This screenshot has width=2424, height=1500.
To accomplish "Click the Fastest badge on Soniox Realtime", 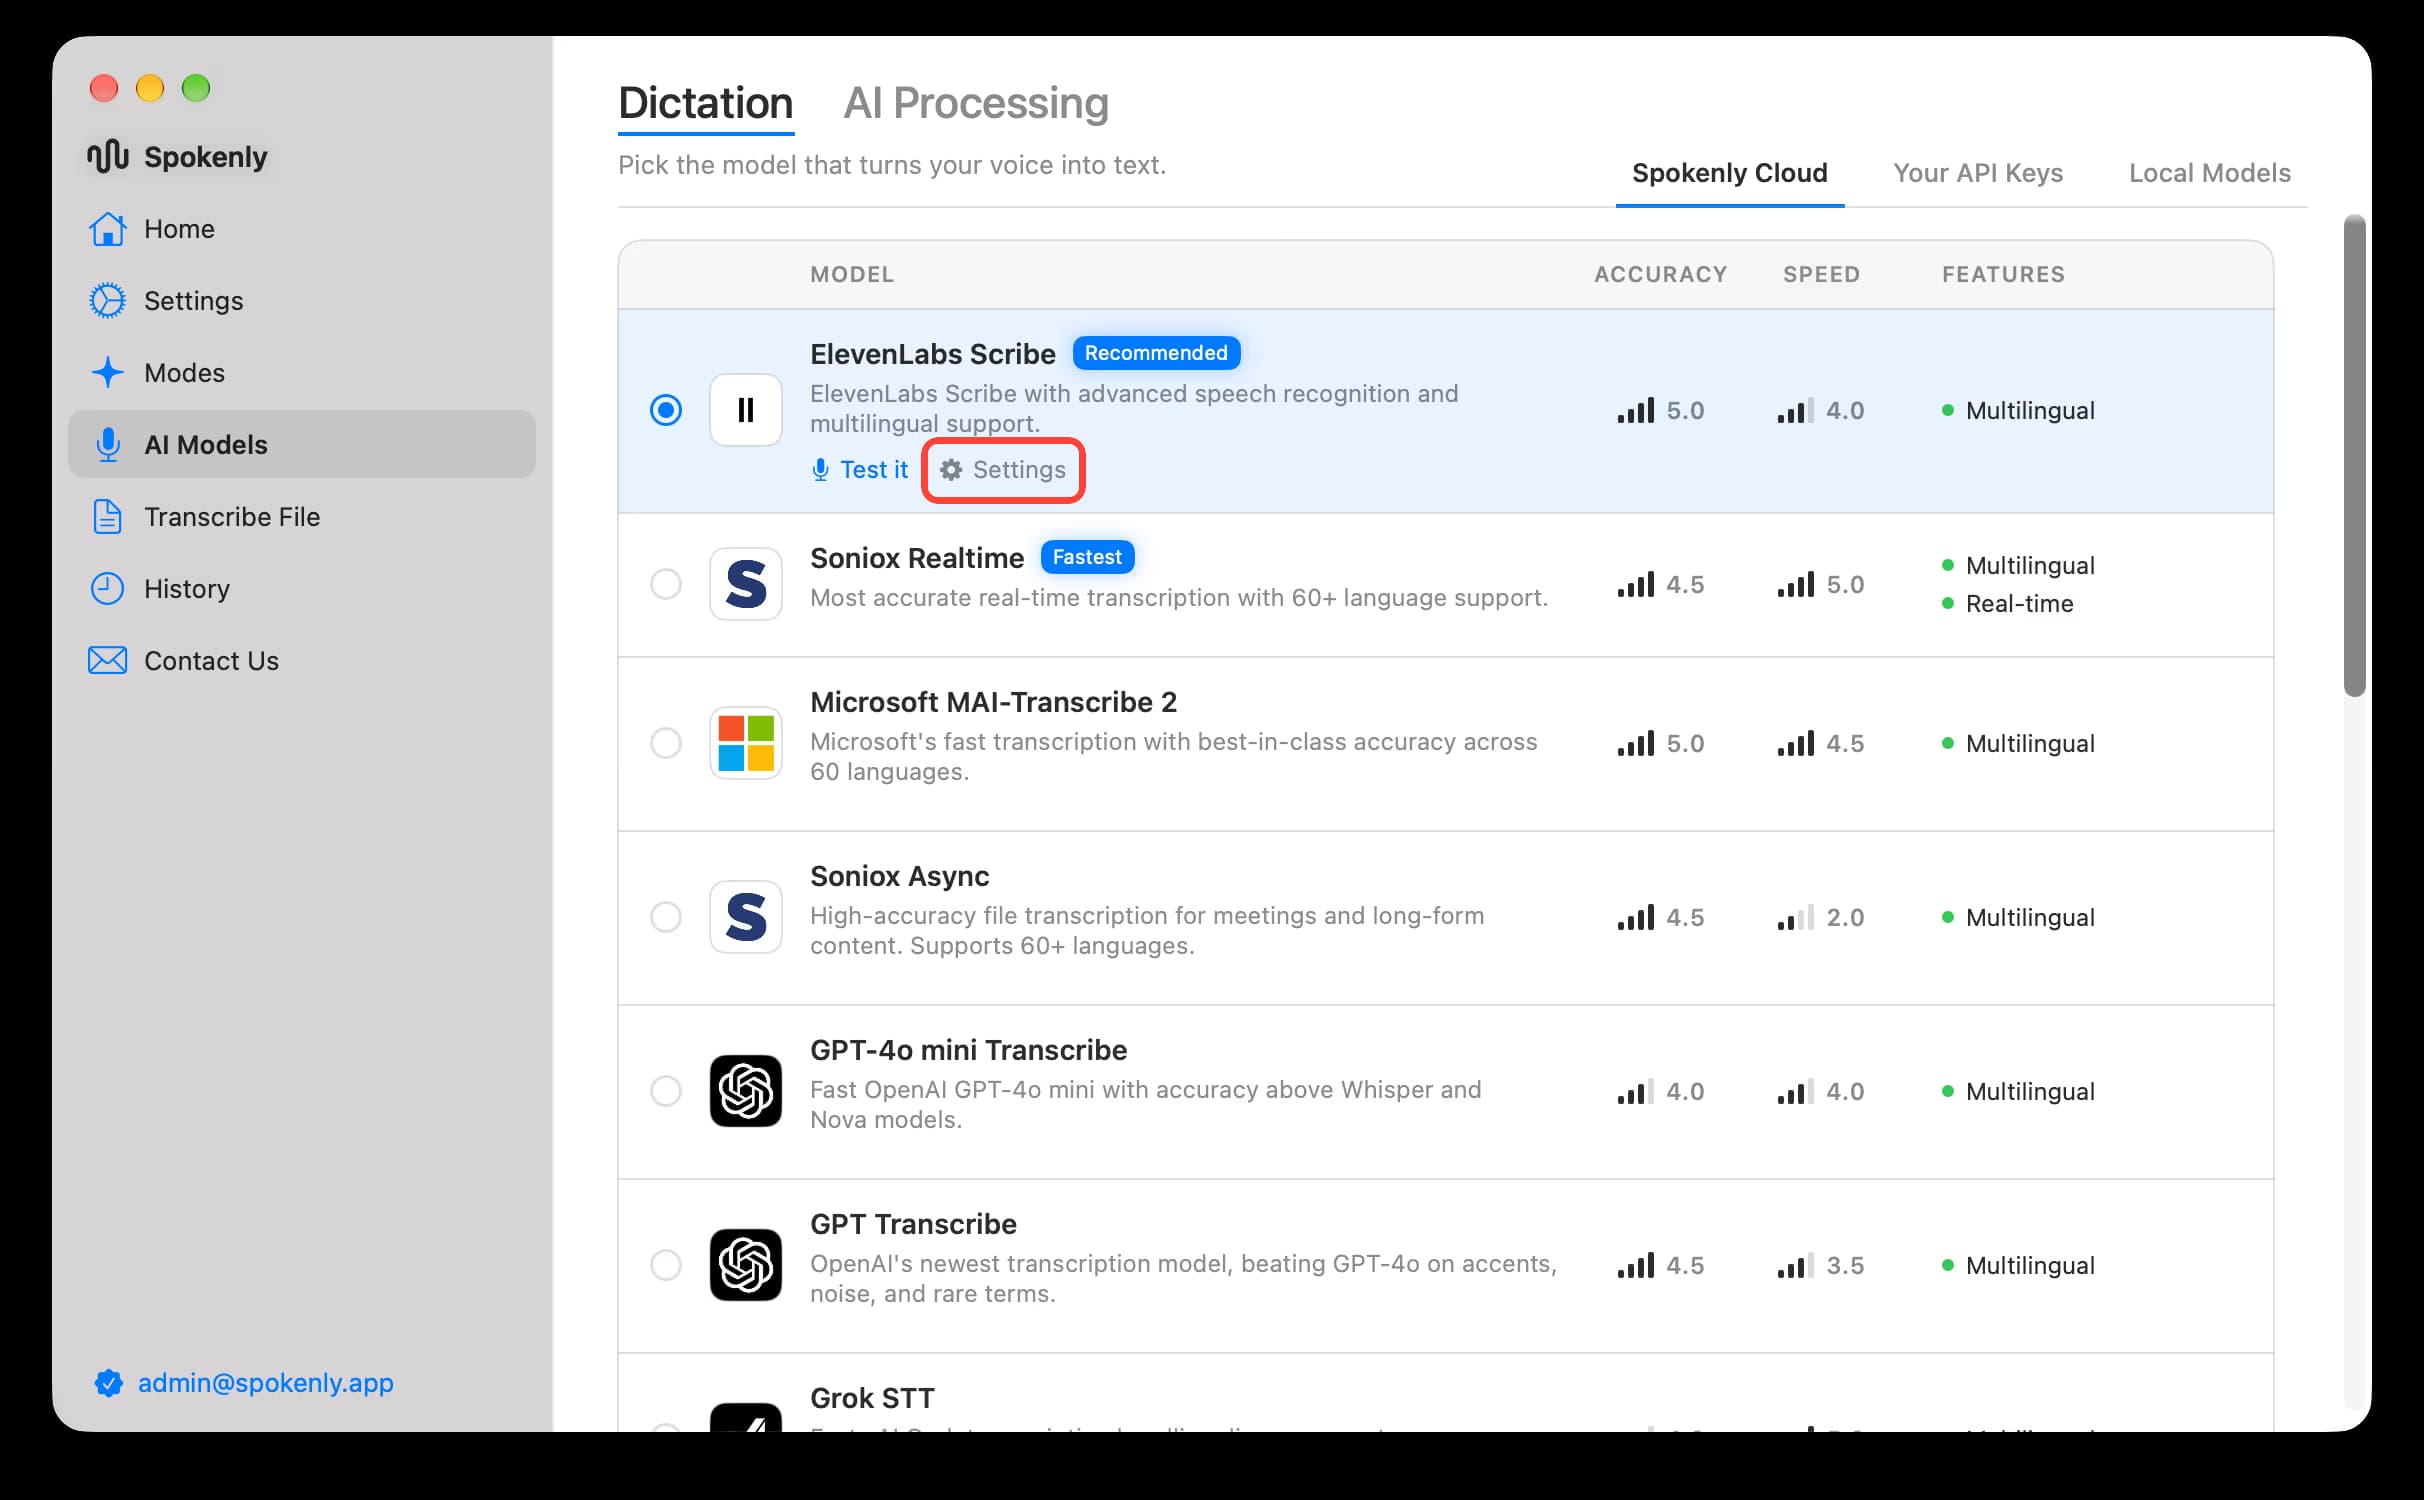I will [1087, 557].
